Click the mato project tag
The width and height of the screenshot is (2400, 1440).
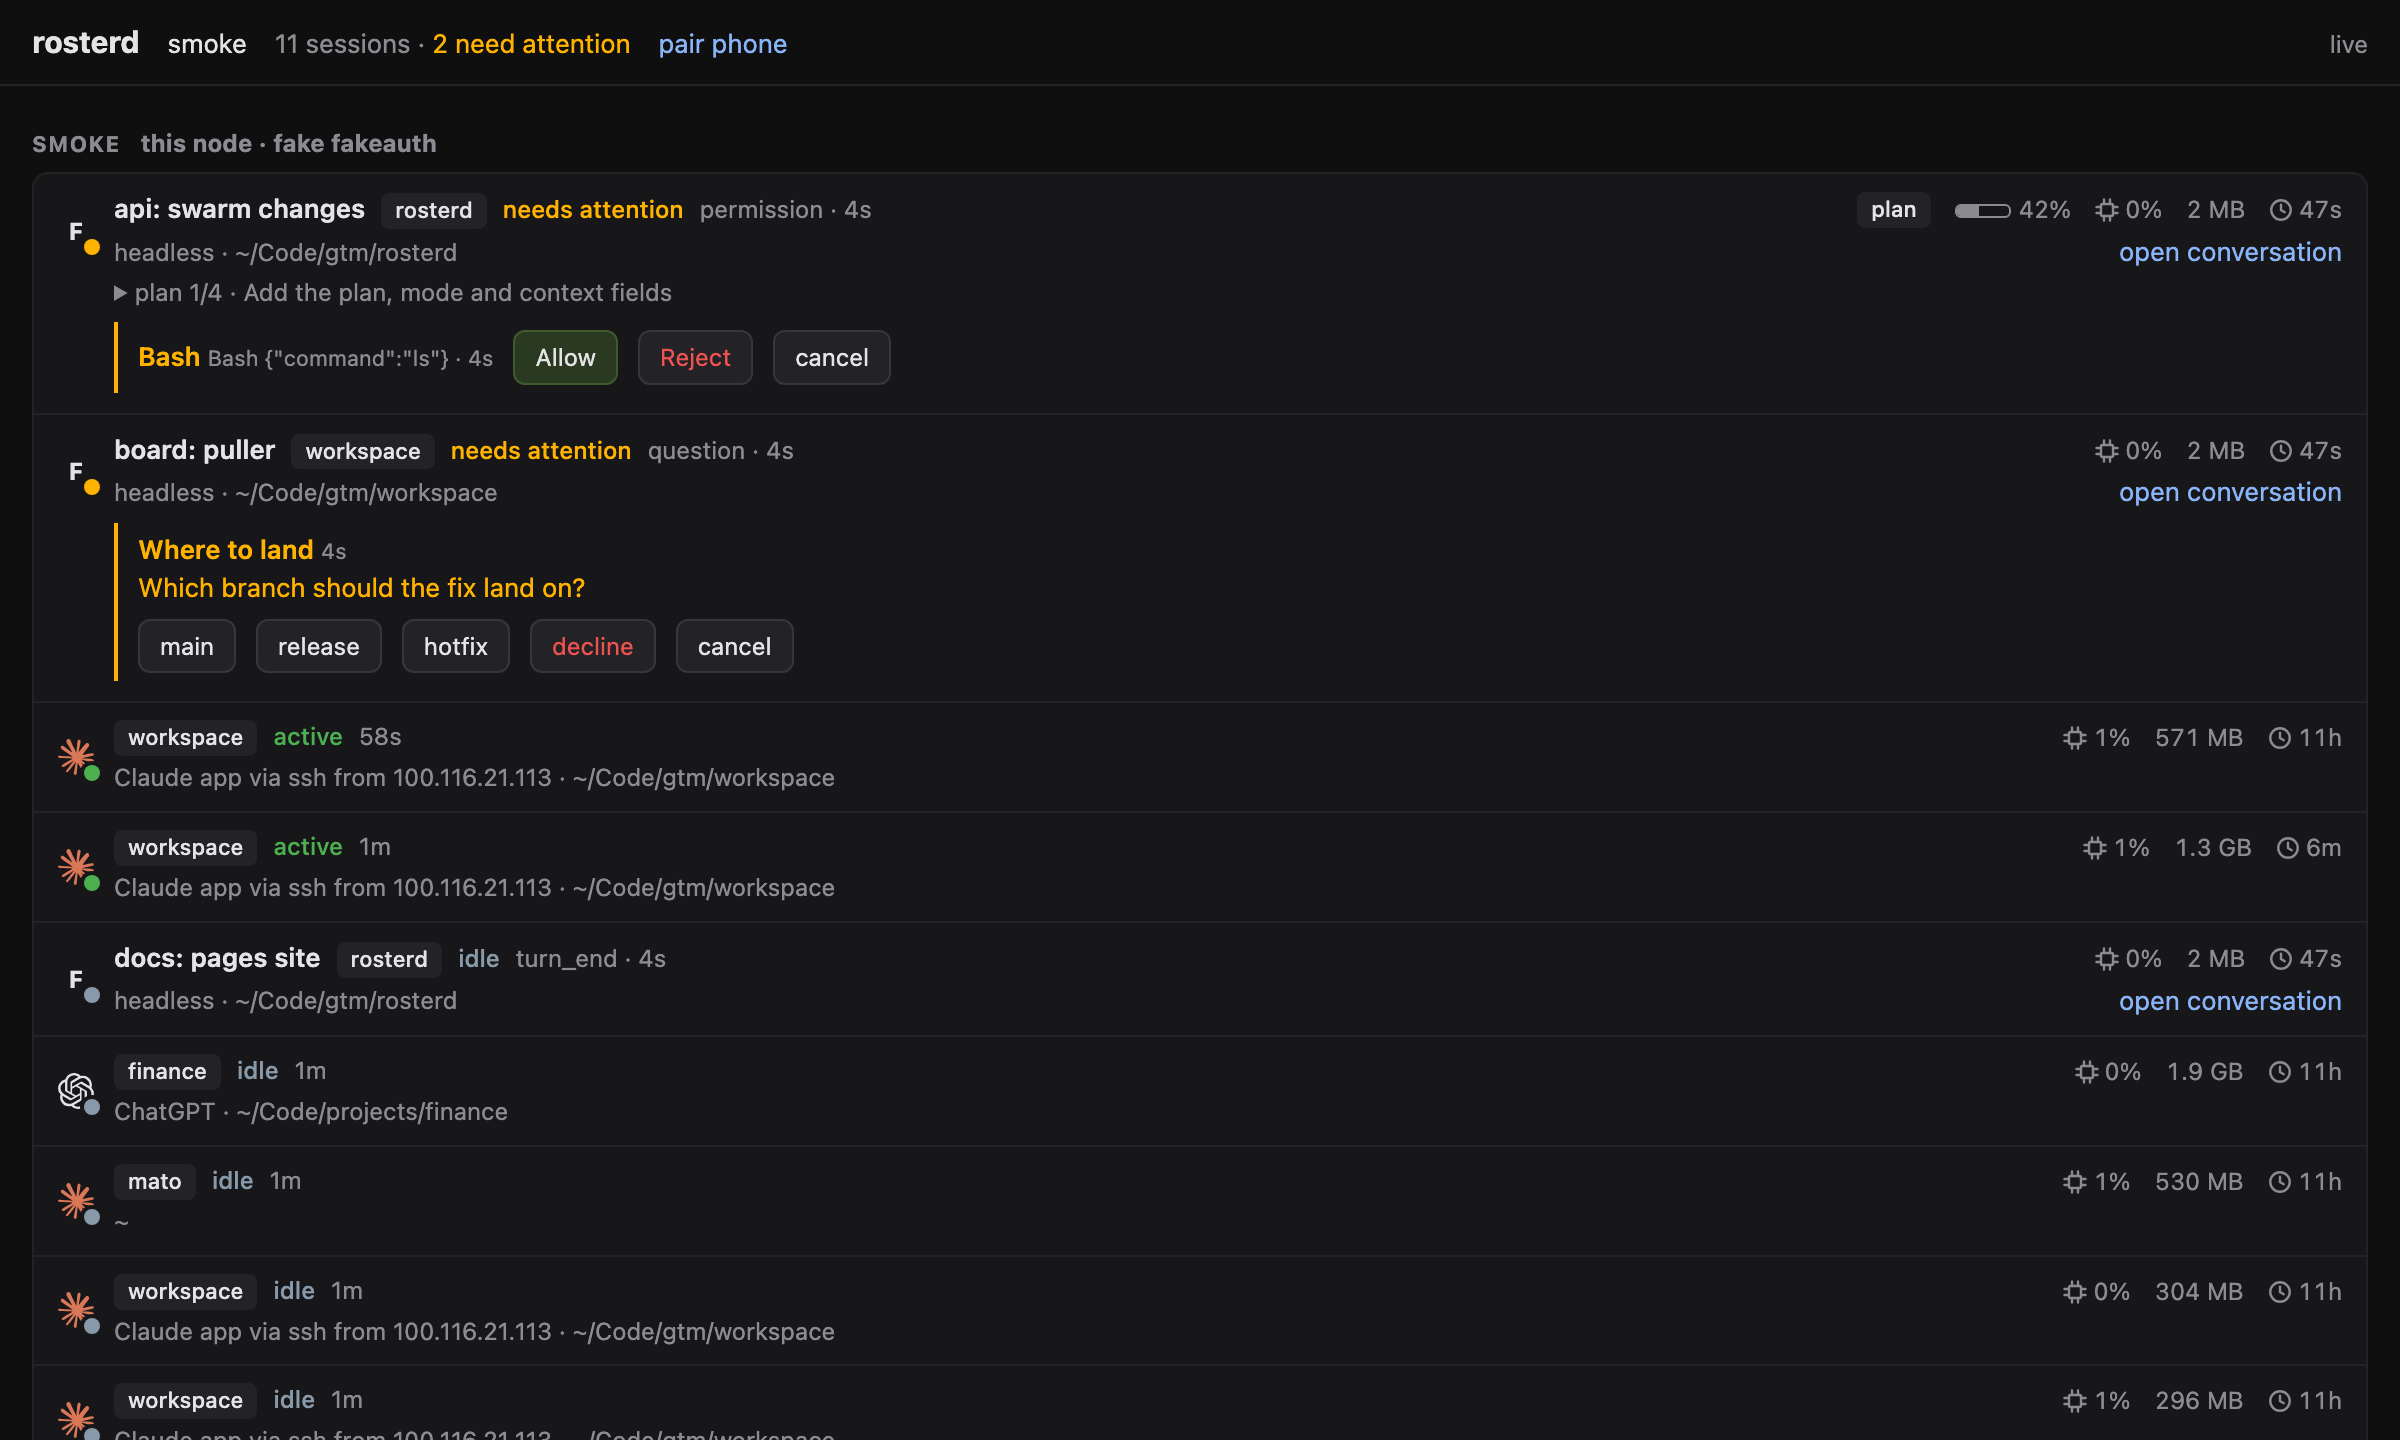tap(155, 1181)
